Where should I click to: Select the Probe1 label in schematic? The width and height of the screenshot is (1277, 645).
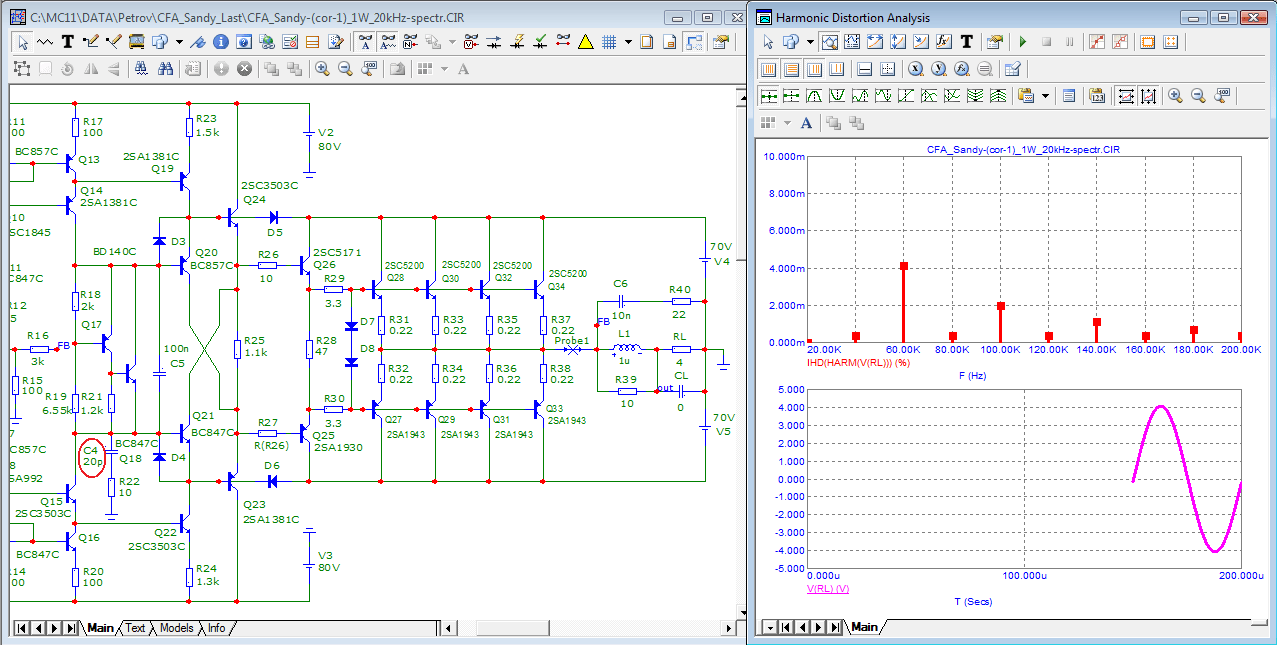click(572, 341)
